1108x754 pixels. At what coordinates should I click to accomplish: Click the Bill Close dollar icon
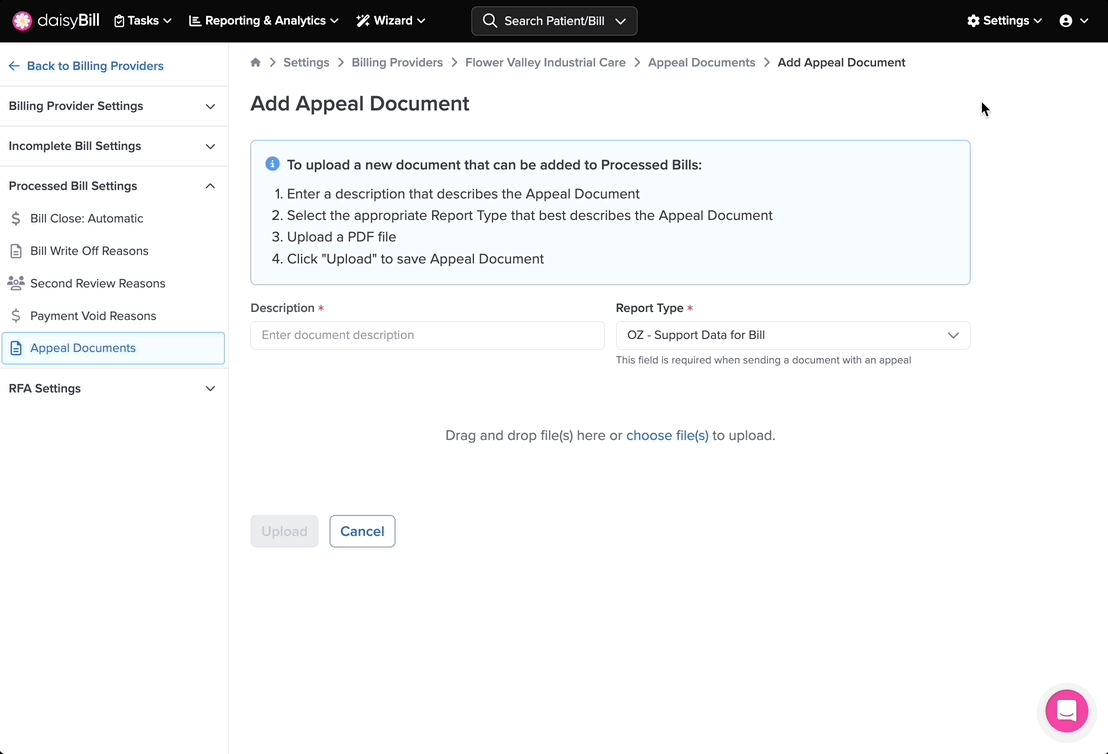16,218
